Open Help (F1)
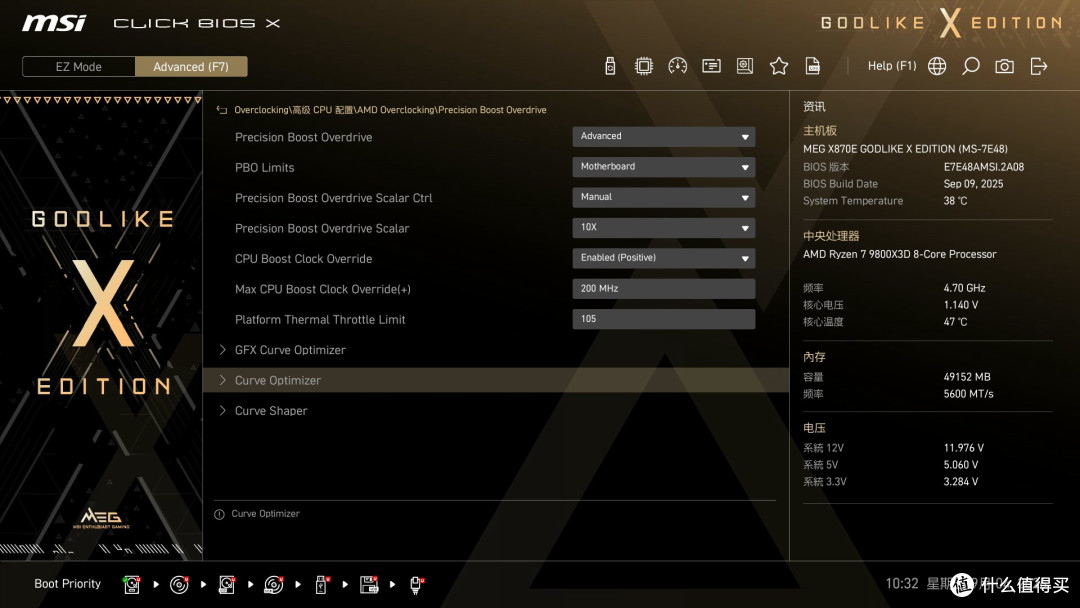This screenshot has height=608, width=1080. point(892,66)
